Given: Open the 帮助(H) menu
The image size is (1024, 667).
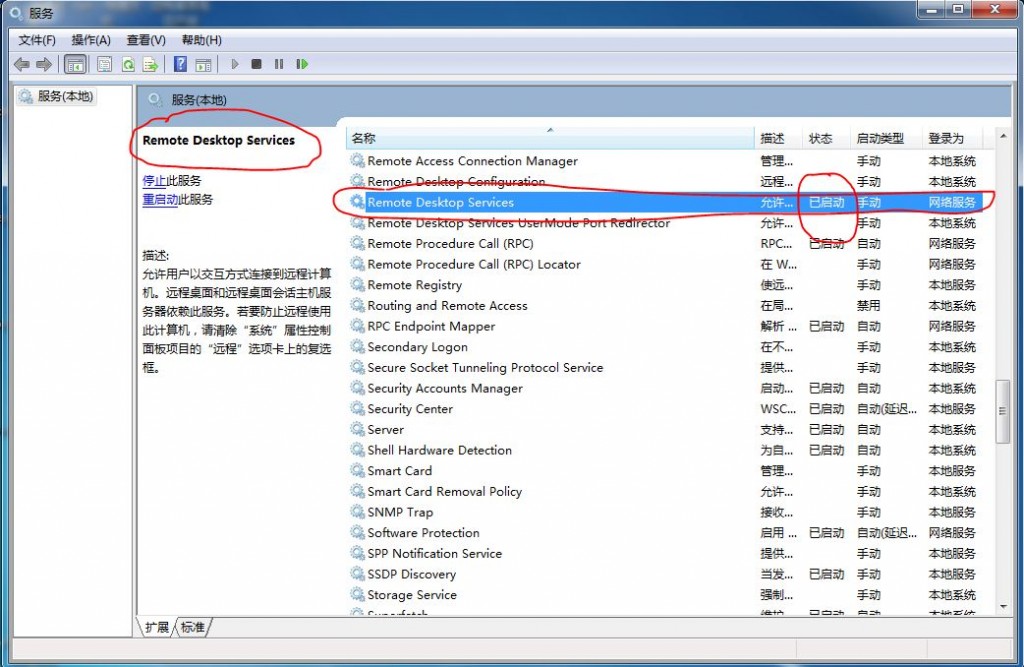Looking at the screenshot, I should [x=201, y=40].
